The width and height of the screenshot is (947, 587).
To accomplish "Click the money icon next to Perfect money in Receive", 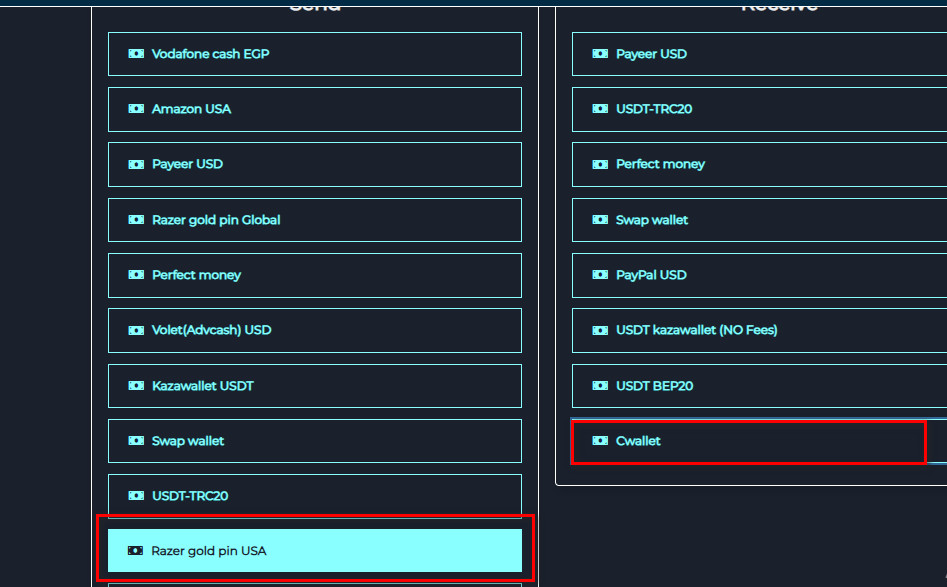I will 599,164.
